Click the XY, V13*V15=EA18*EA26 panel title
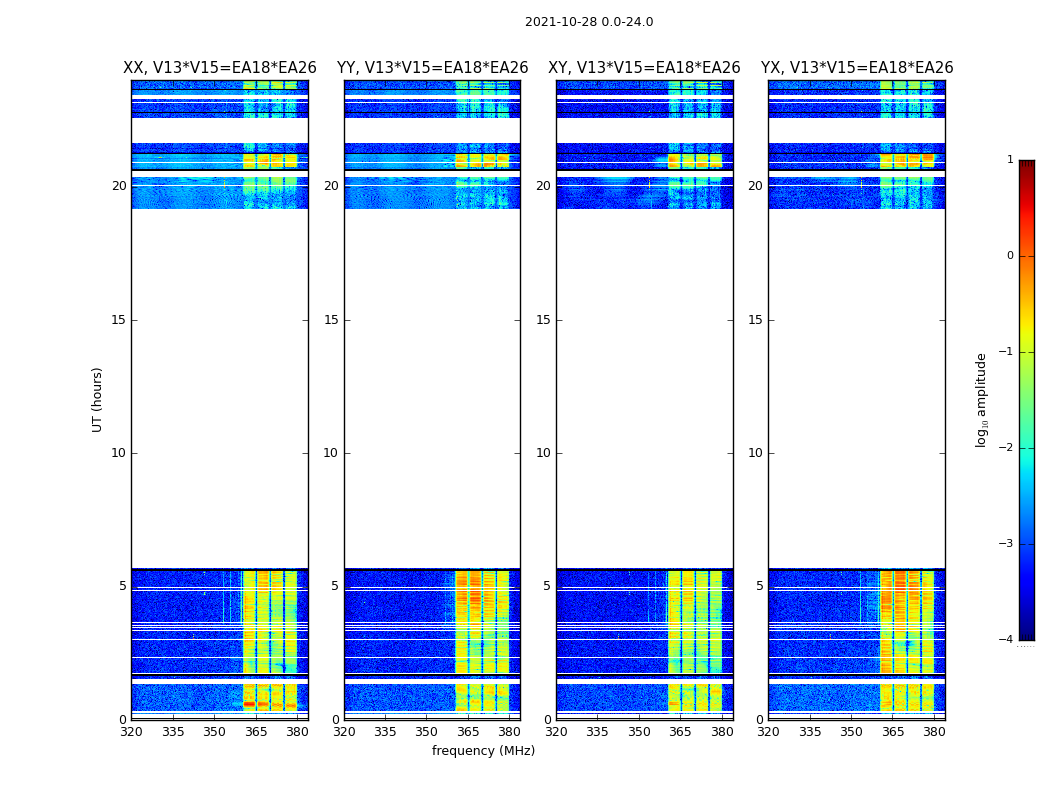Screen dimensions: 1050x800 tap(644, 68)
